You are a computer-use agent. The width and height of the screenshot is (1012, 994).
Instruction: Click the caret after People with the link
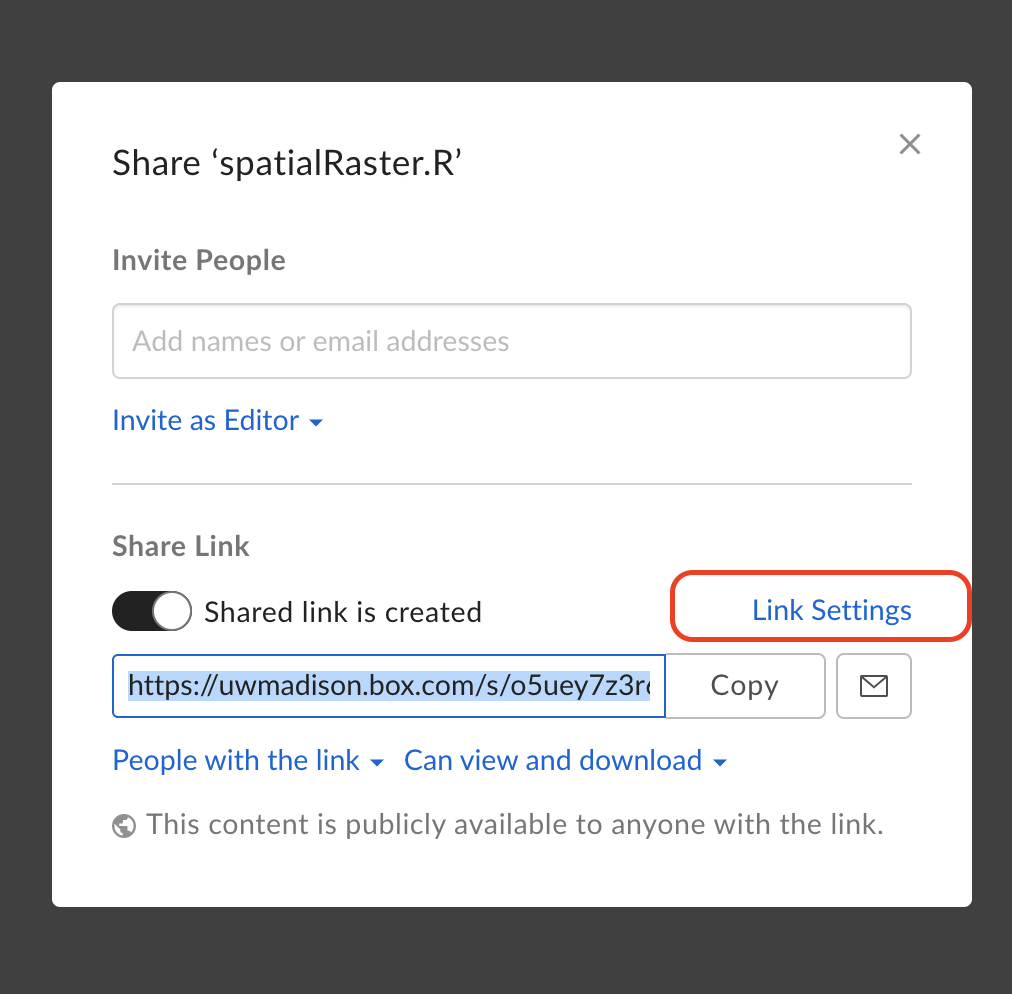(377, 763)
